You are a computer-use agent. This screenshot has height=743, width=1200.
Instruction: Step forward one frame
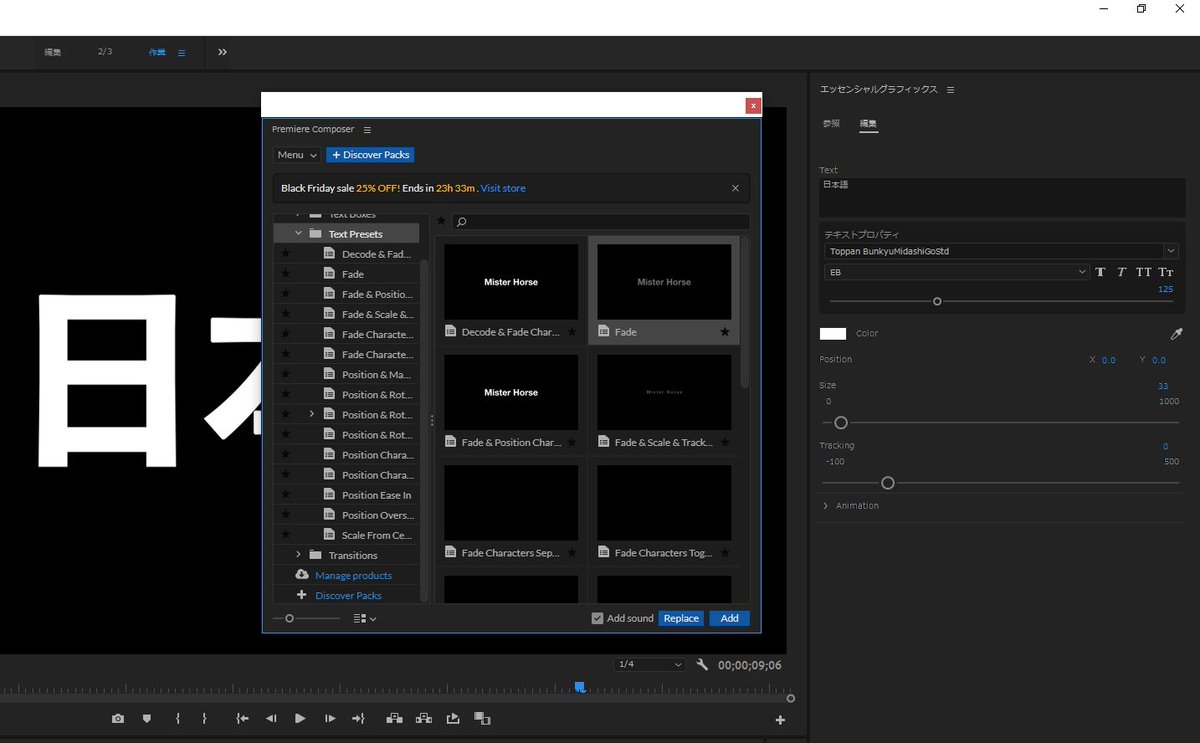tap(329, 718)
